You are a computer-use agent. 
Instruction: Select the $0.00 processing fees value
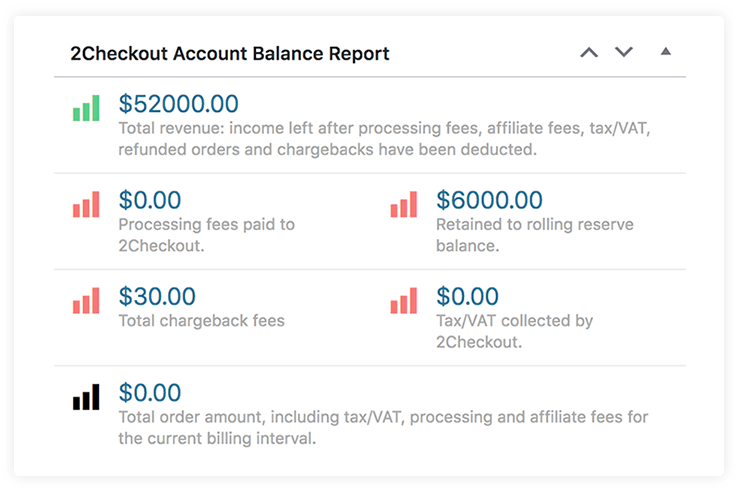pos(150,200)
